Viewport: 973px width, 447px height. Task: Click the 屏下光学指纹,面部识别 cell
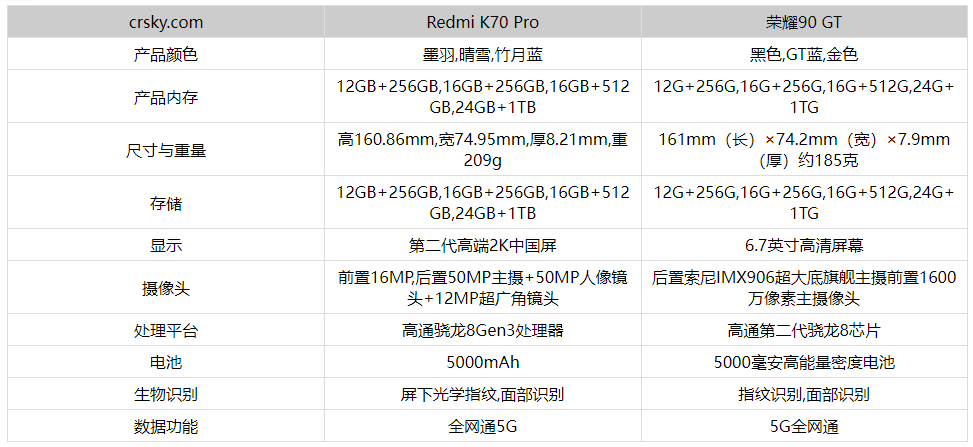(482, 395)
